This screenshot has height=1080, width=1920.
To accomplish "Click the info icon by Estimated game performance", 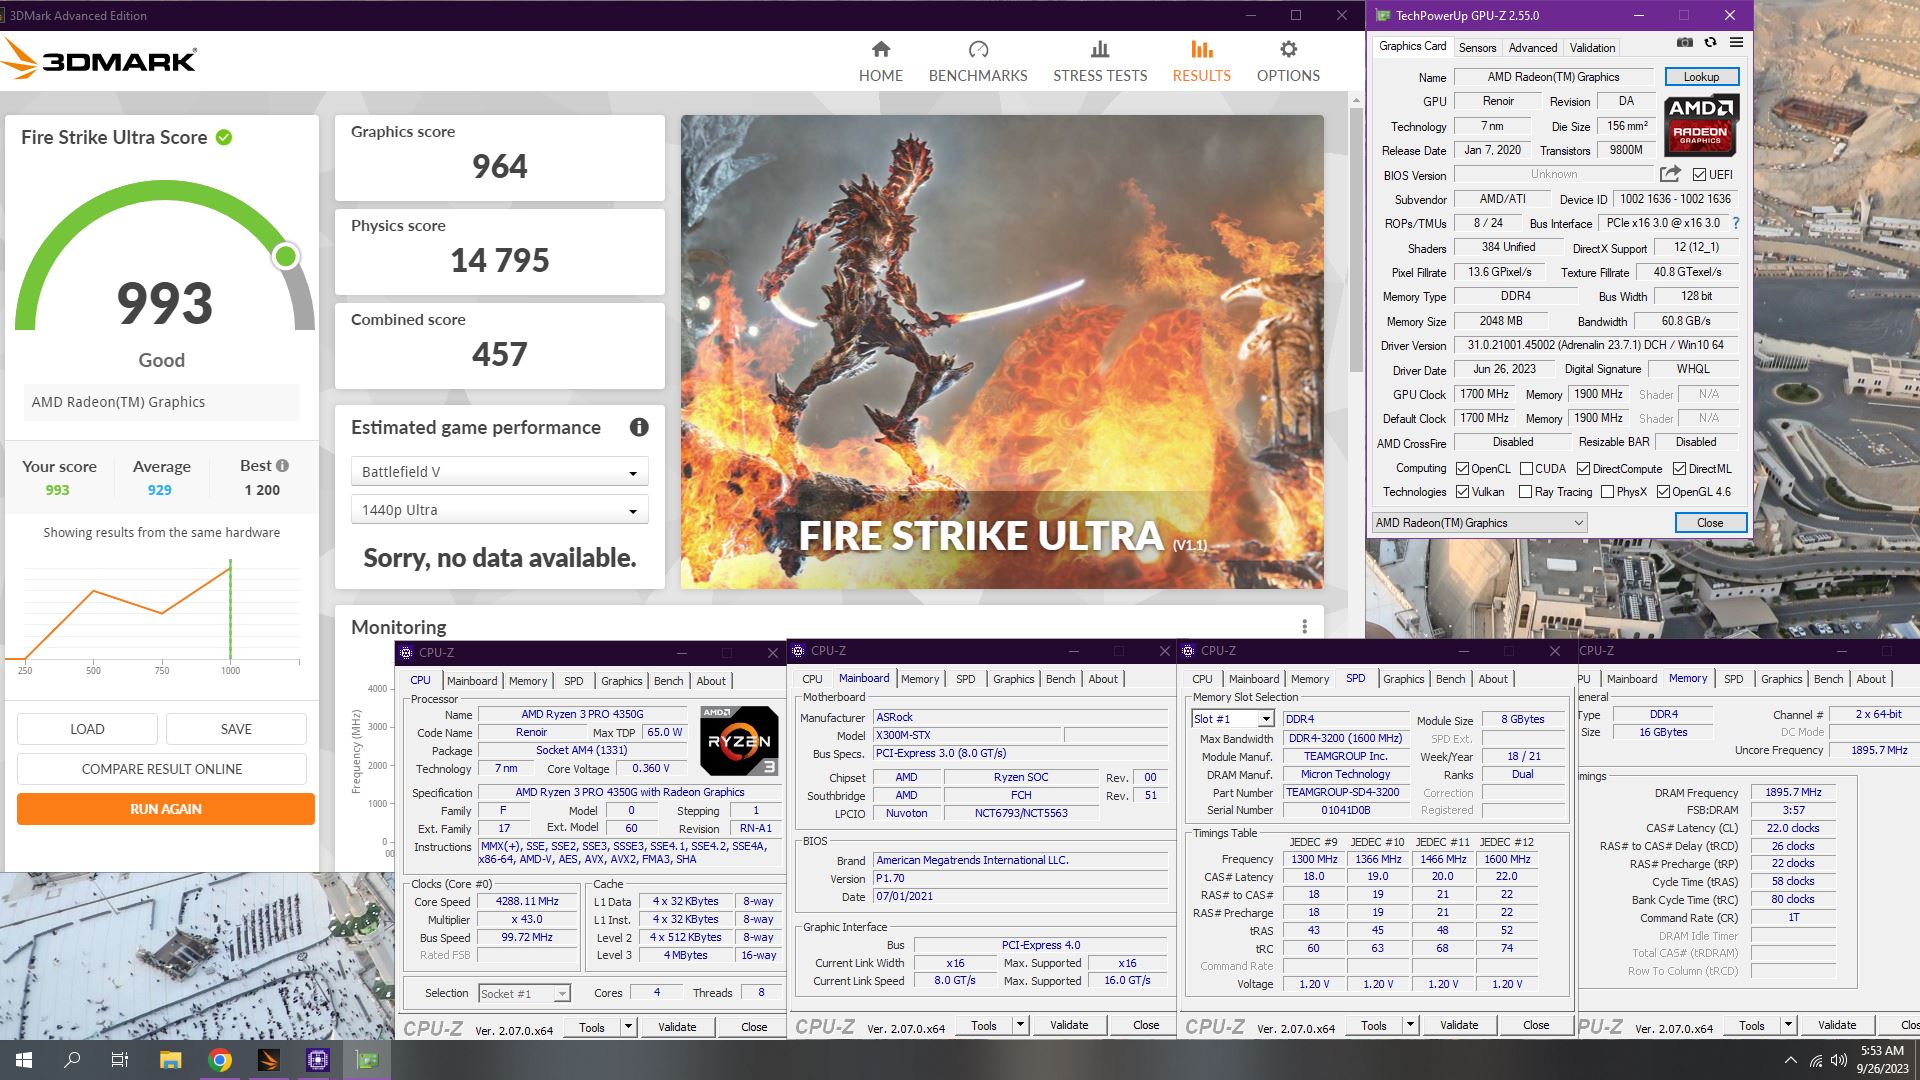I will point(639,428).
